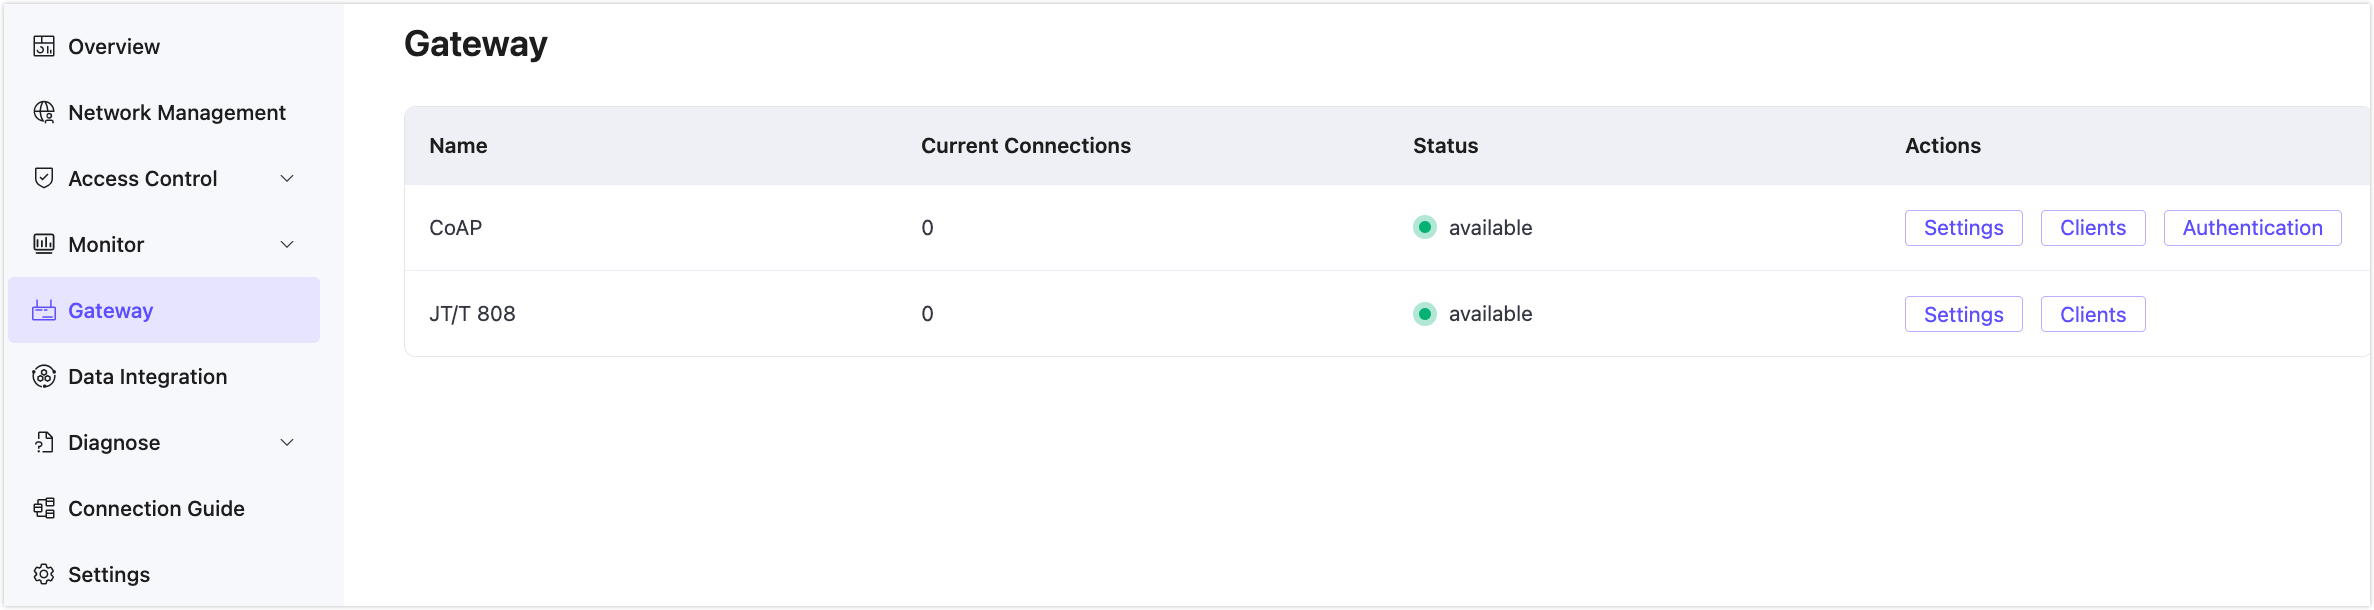Expand the Access Control submenu chevron
The image size is (2374, 610).
[x=287, y=178]
